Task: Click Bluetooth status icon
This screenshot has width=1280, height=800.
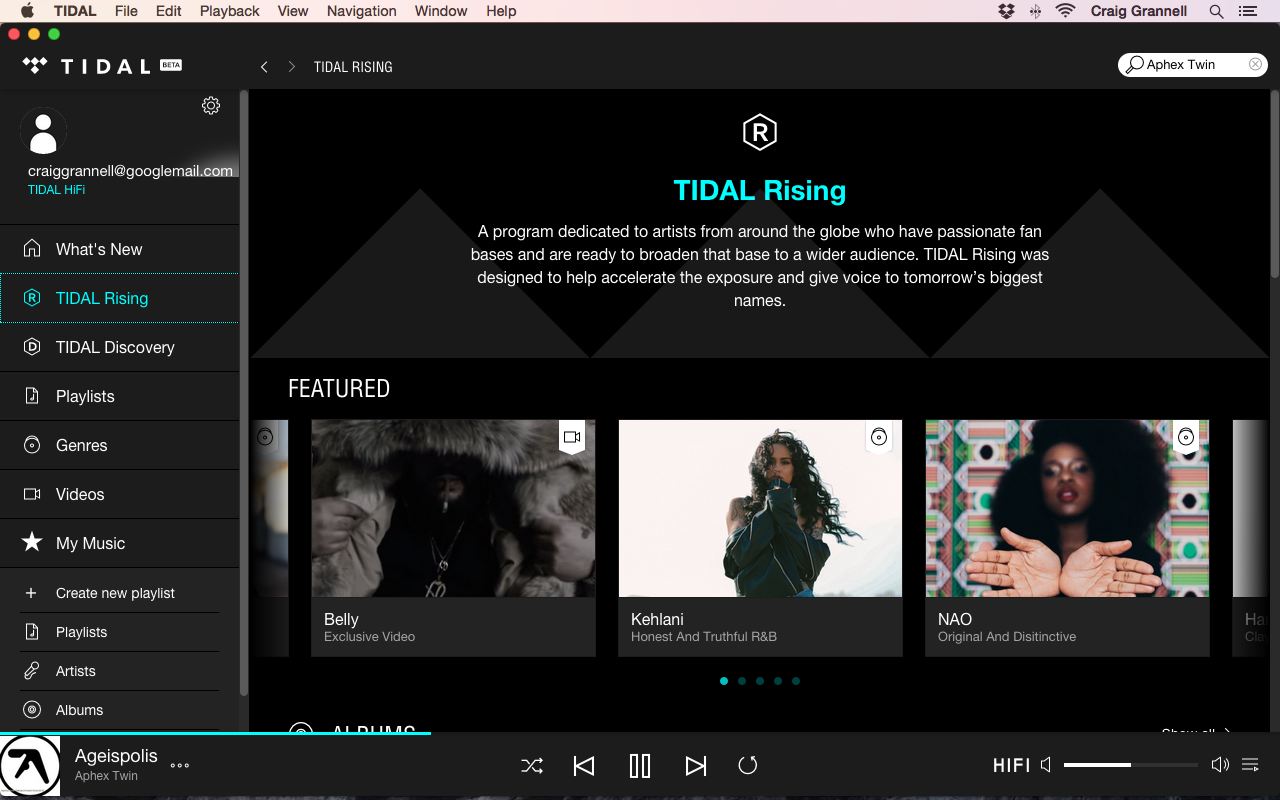Action: pos(1036,11)
